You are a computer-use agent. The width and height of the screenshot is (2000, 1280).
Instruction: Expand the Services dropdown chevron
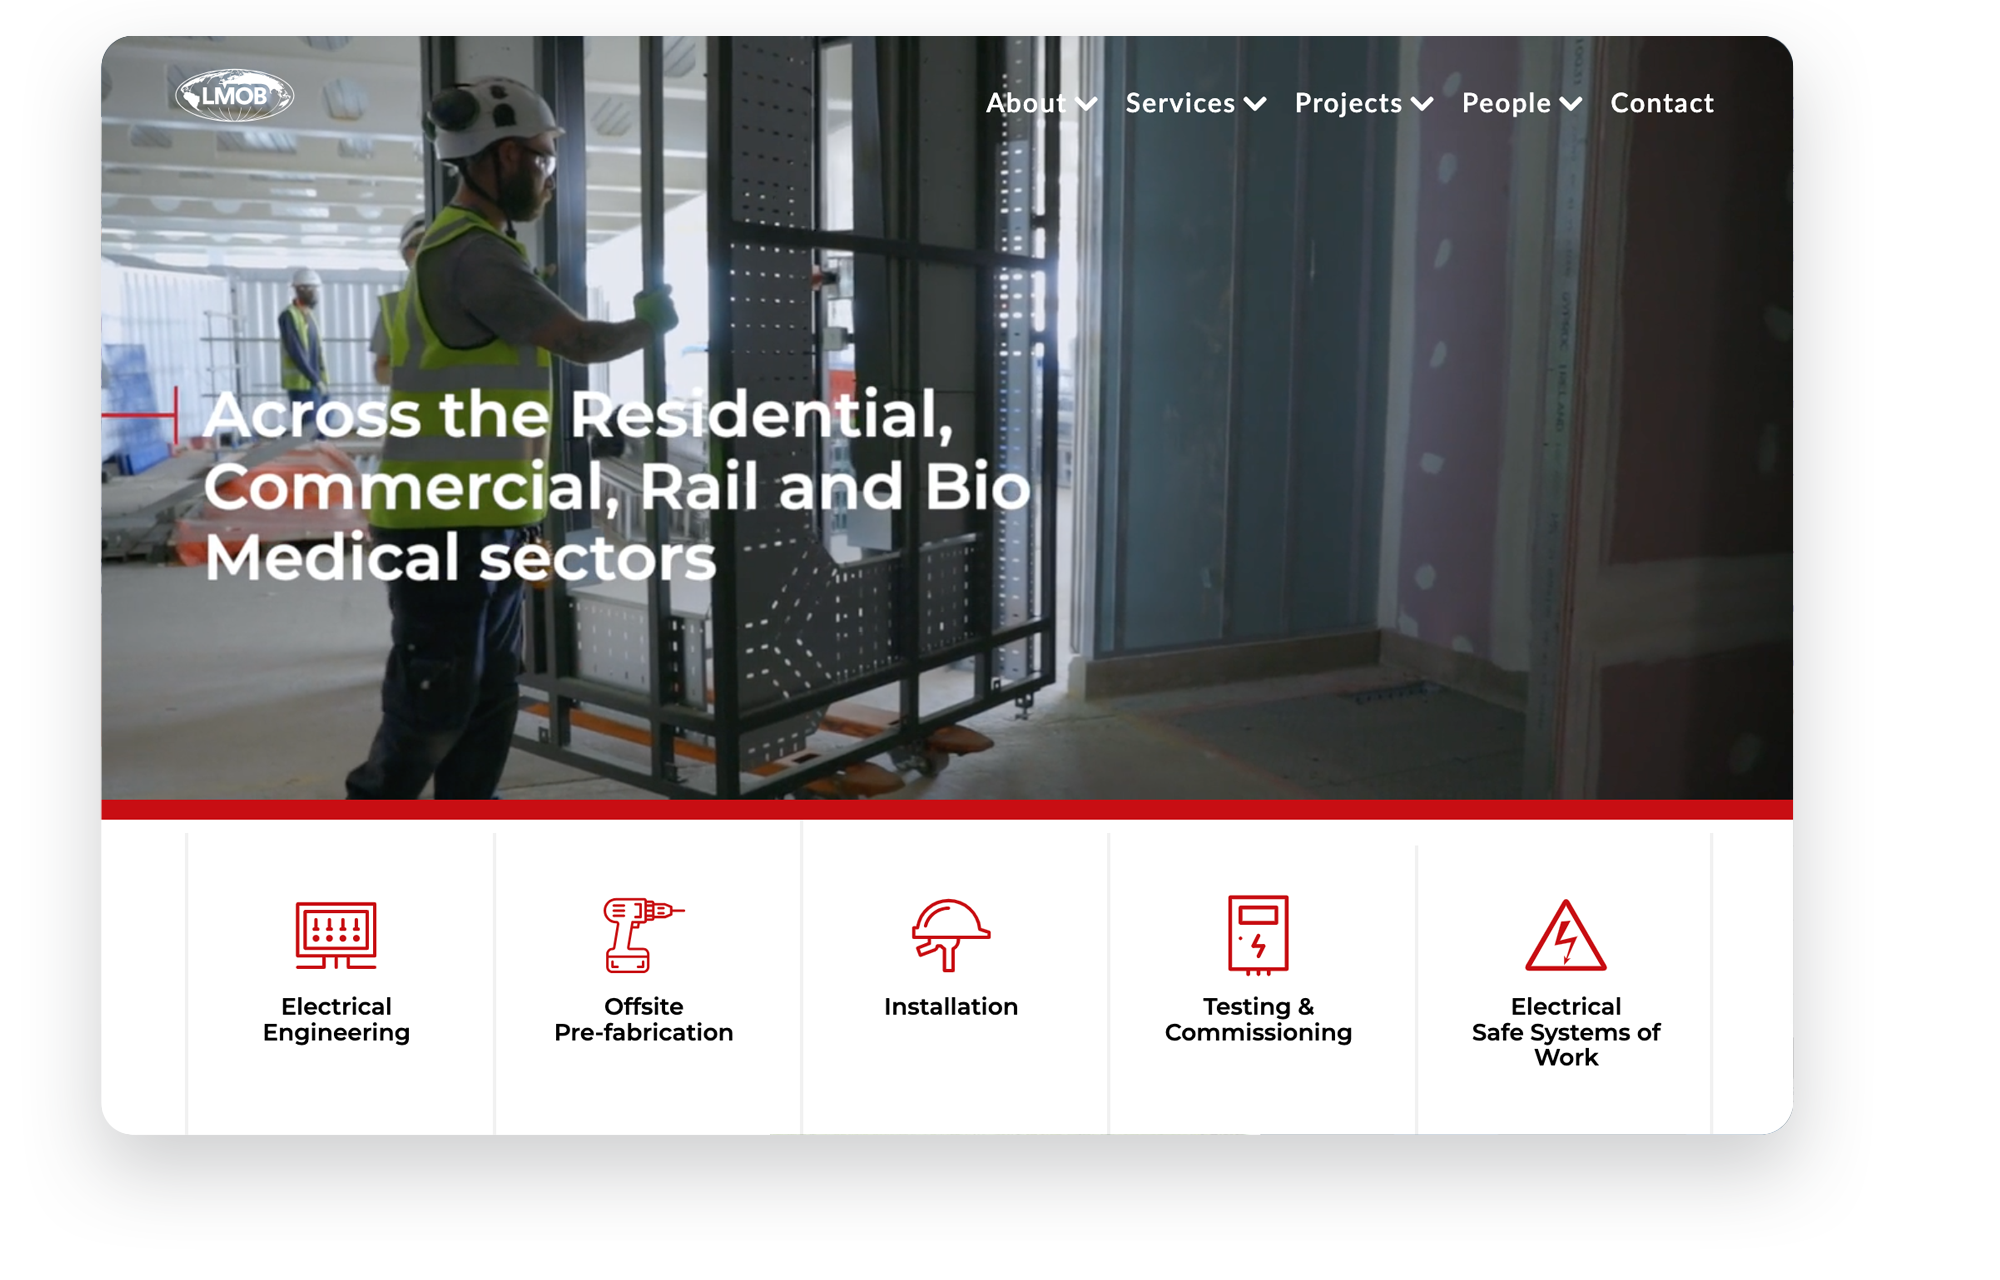point(1255,104)
